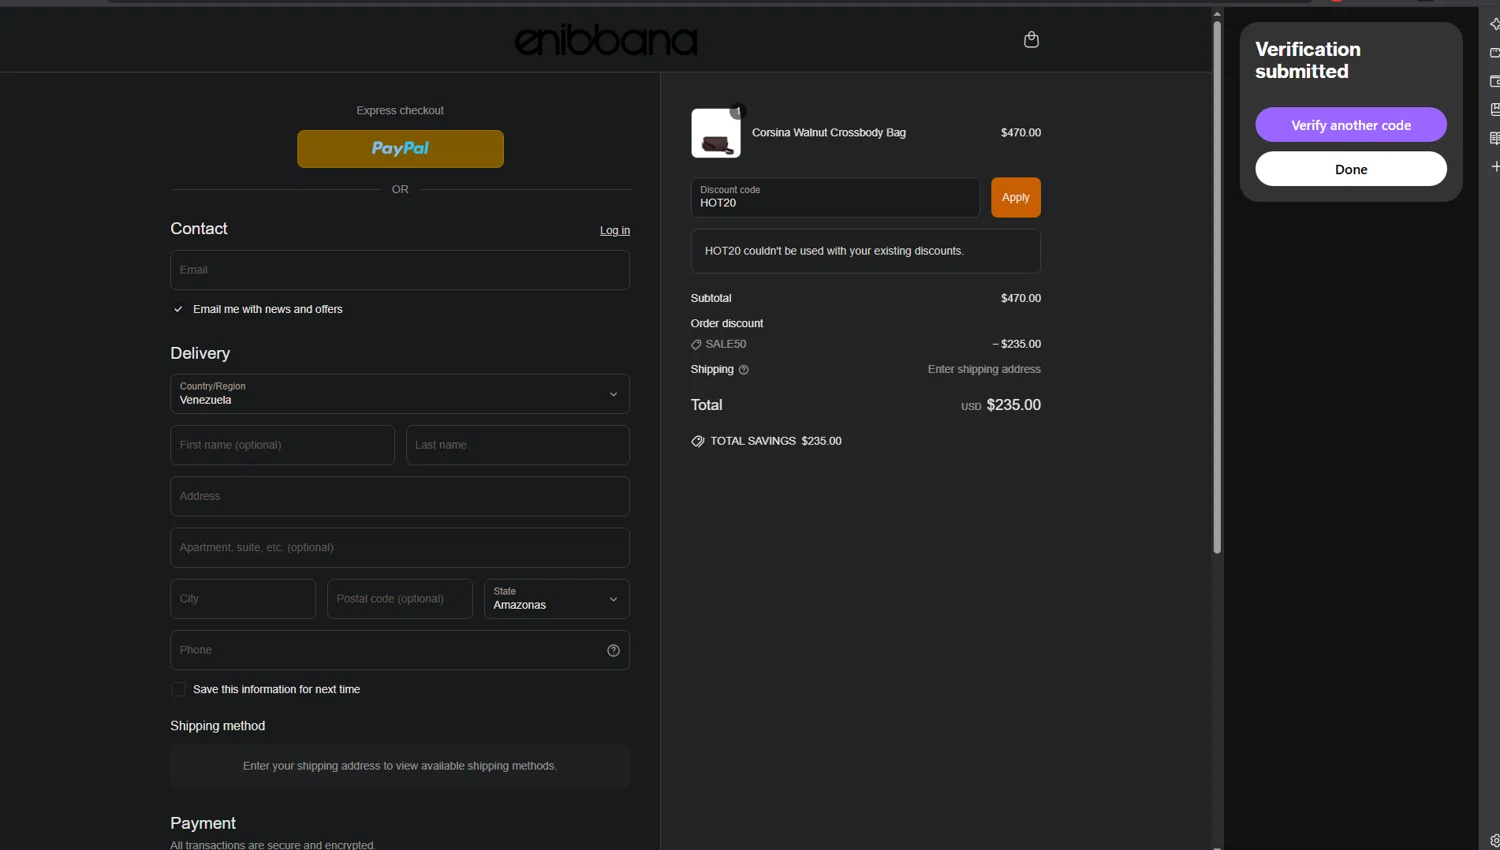Click the Corsina Walnut Crossbody Bag thumbnail

(716, 133)
